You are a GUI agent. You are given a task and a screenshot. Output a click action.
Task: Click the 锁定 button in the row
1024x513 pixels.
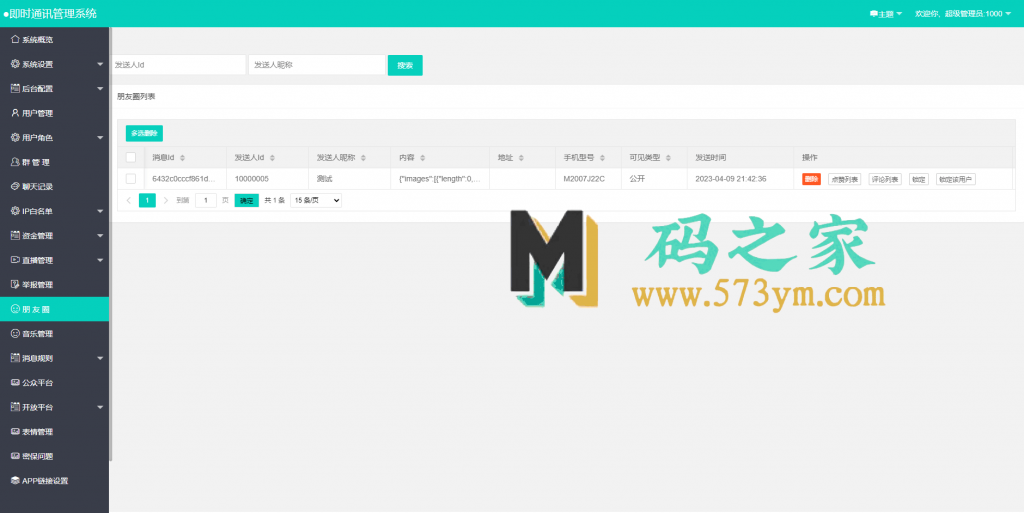[x=919, y=179]
